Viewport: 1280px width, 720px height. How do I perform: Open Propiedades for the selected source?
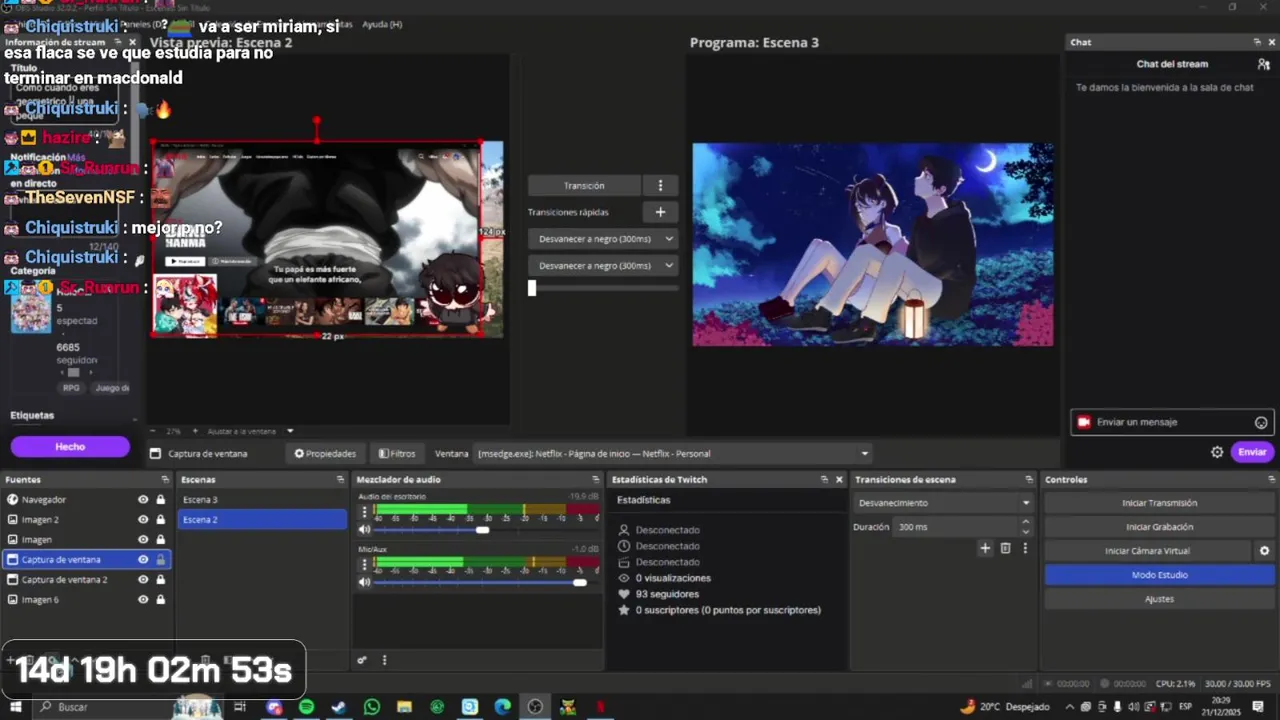[x=325, y=454]
